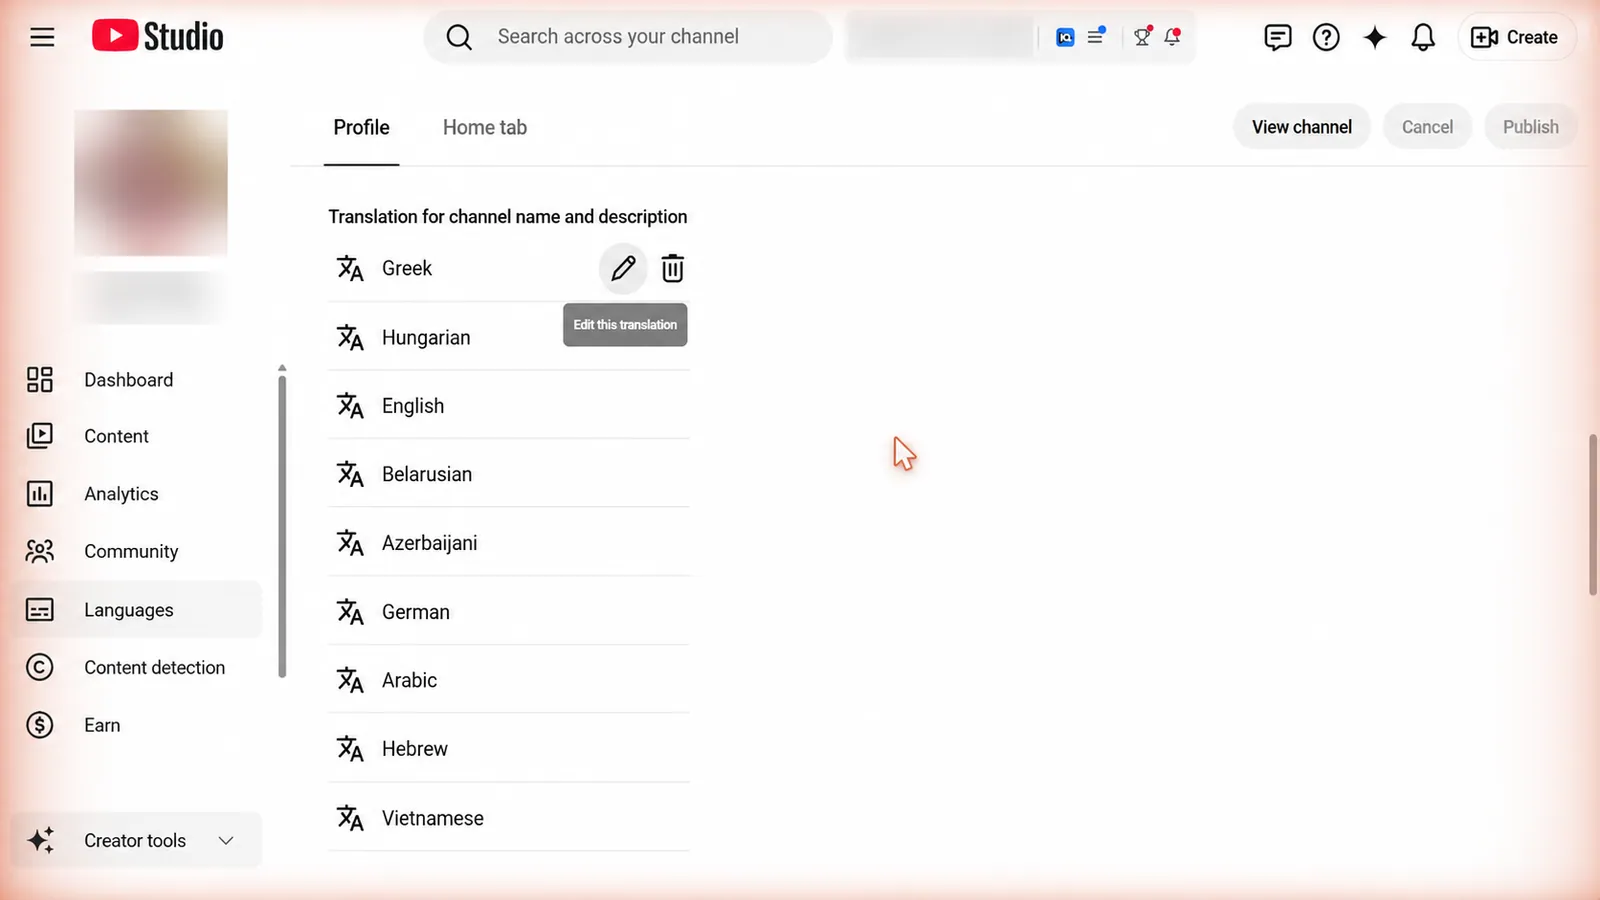Click the trophy icon in the extension bar
The height and width of the screenshot is (900, 1600).
point(1142,37)
